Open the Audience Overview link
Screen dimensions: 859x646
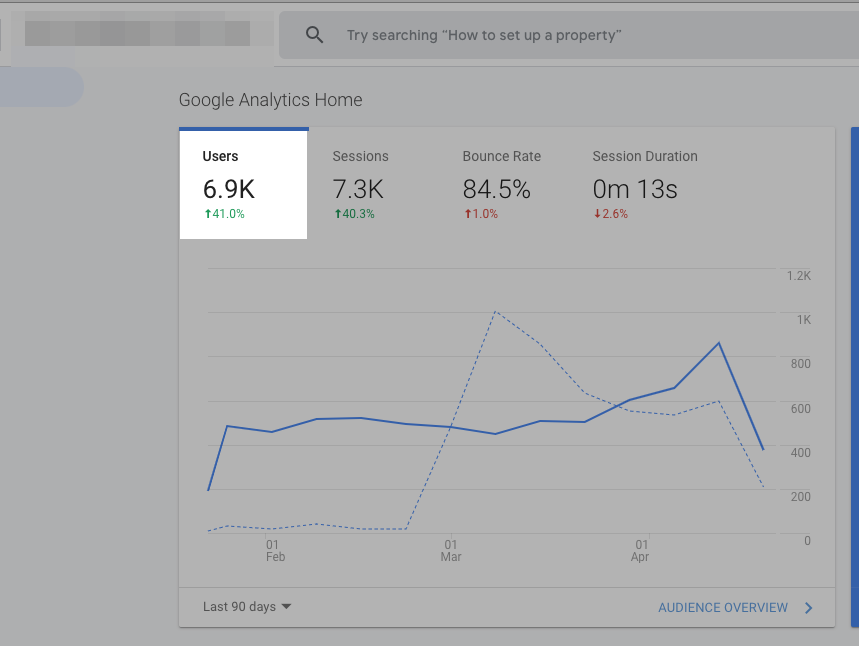coord(723,608)
